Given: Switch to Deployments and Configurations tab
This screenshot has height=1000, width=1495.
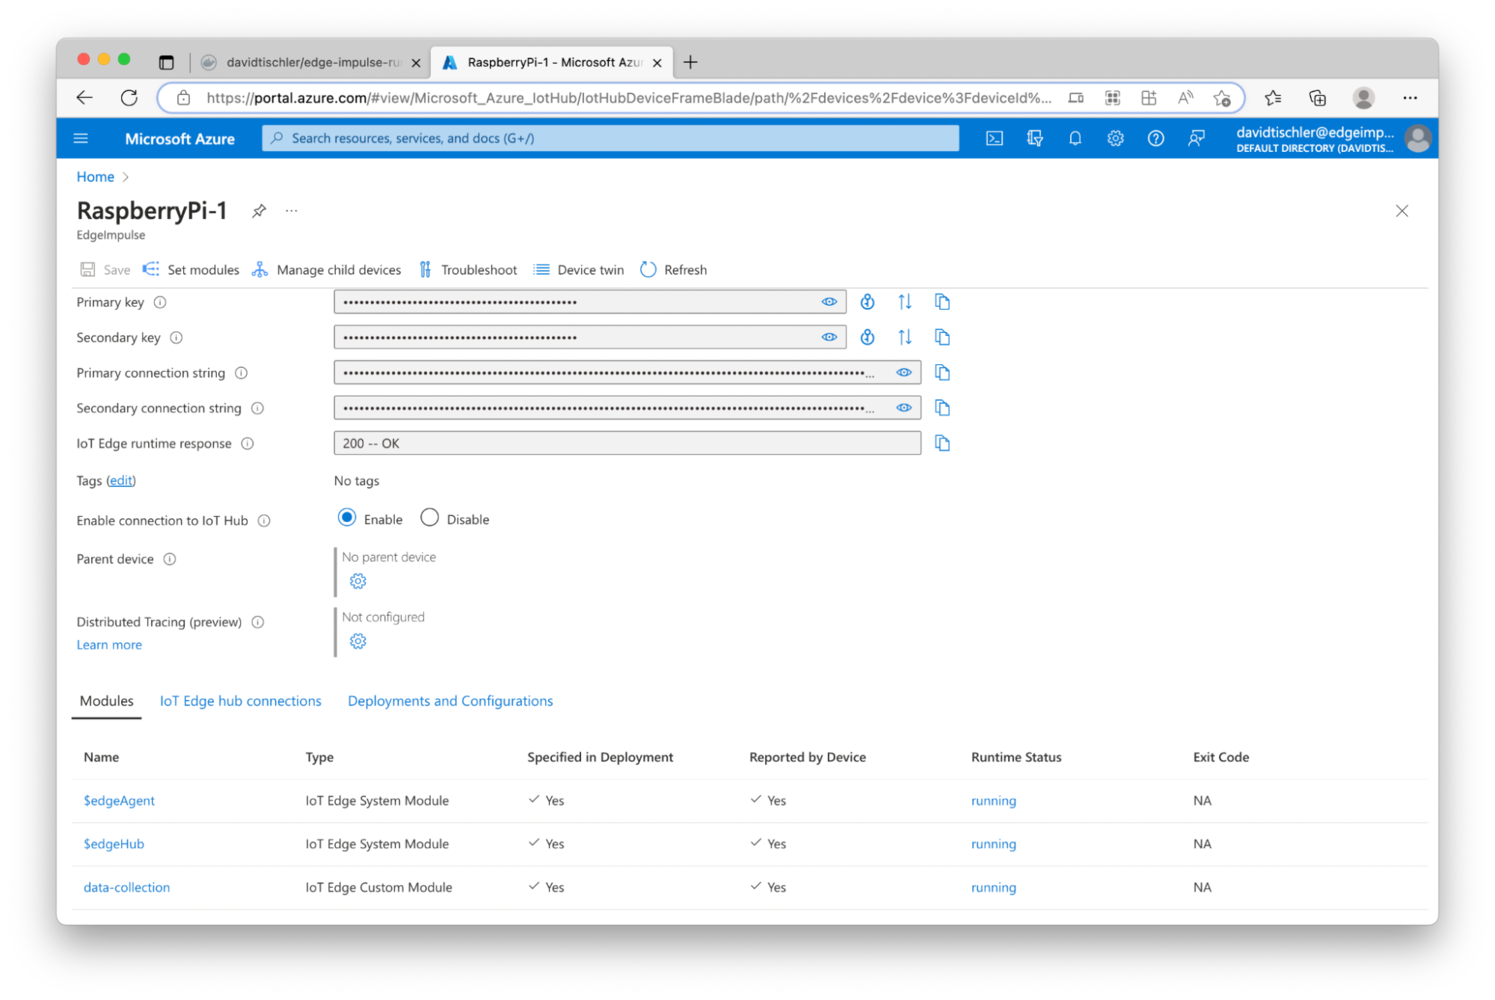Looking at the screenshot, I should point(450,701).
